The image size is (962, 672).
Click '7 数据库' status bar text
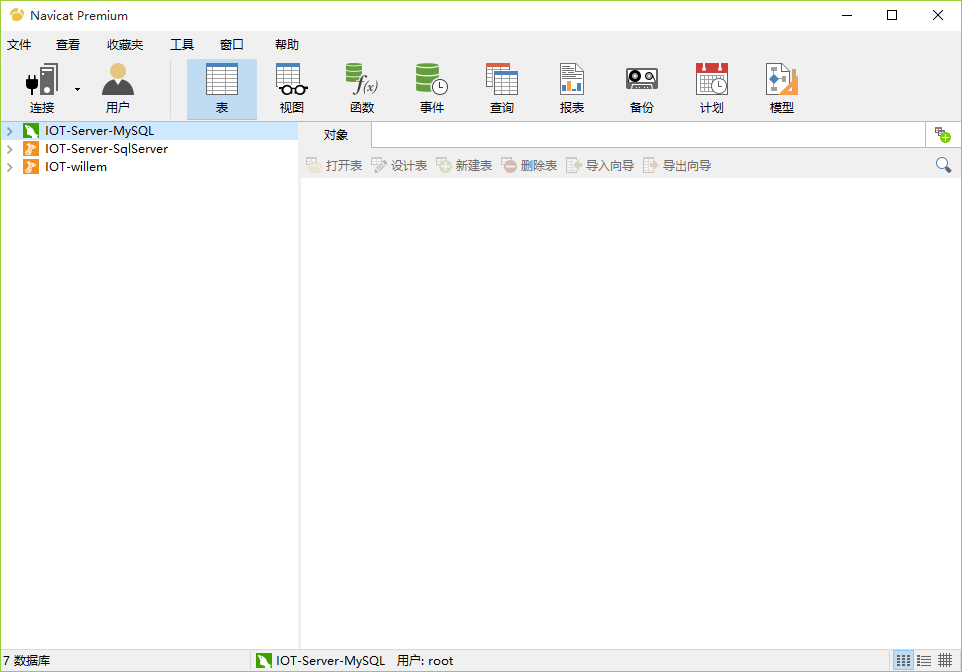coord(27,660)
